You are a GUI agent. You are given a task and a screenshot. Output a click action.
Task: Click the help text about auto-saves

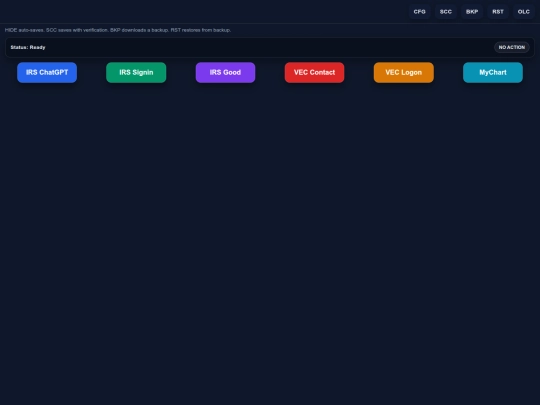[118, 30]
